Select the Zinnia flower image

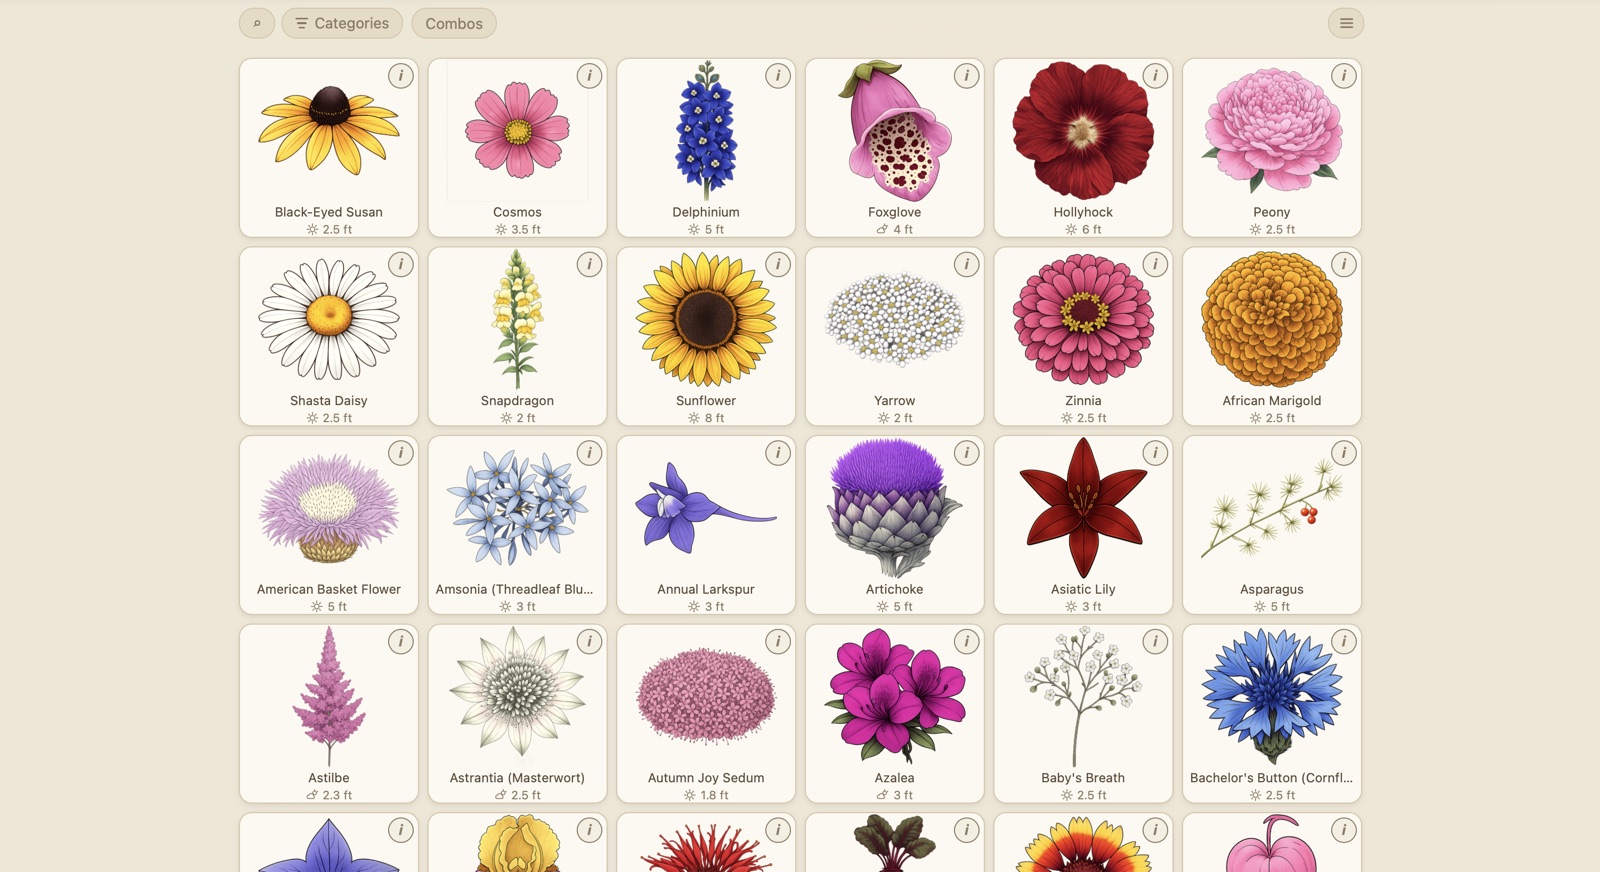(1083, 319)
